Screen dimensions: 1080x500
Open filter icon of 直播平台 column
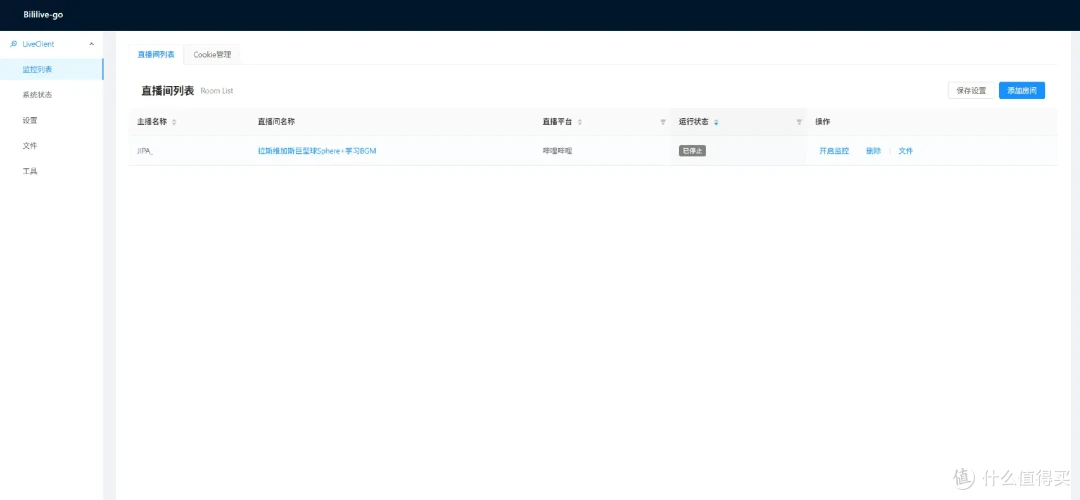coord(663,123)
